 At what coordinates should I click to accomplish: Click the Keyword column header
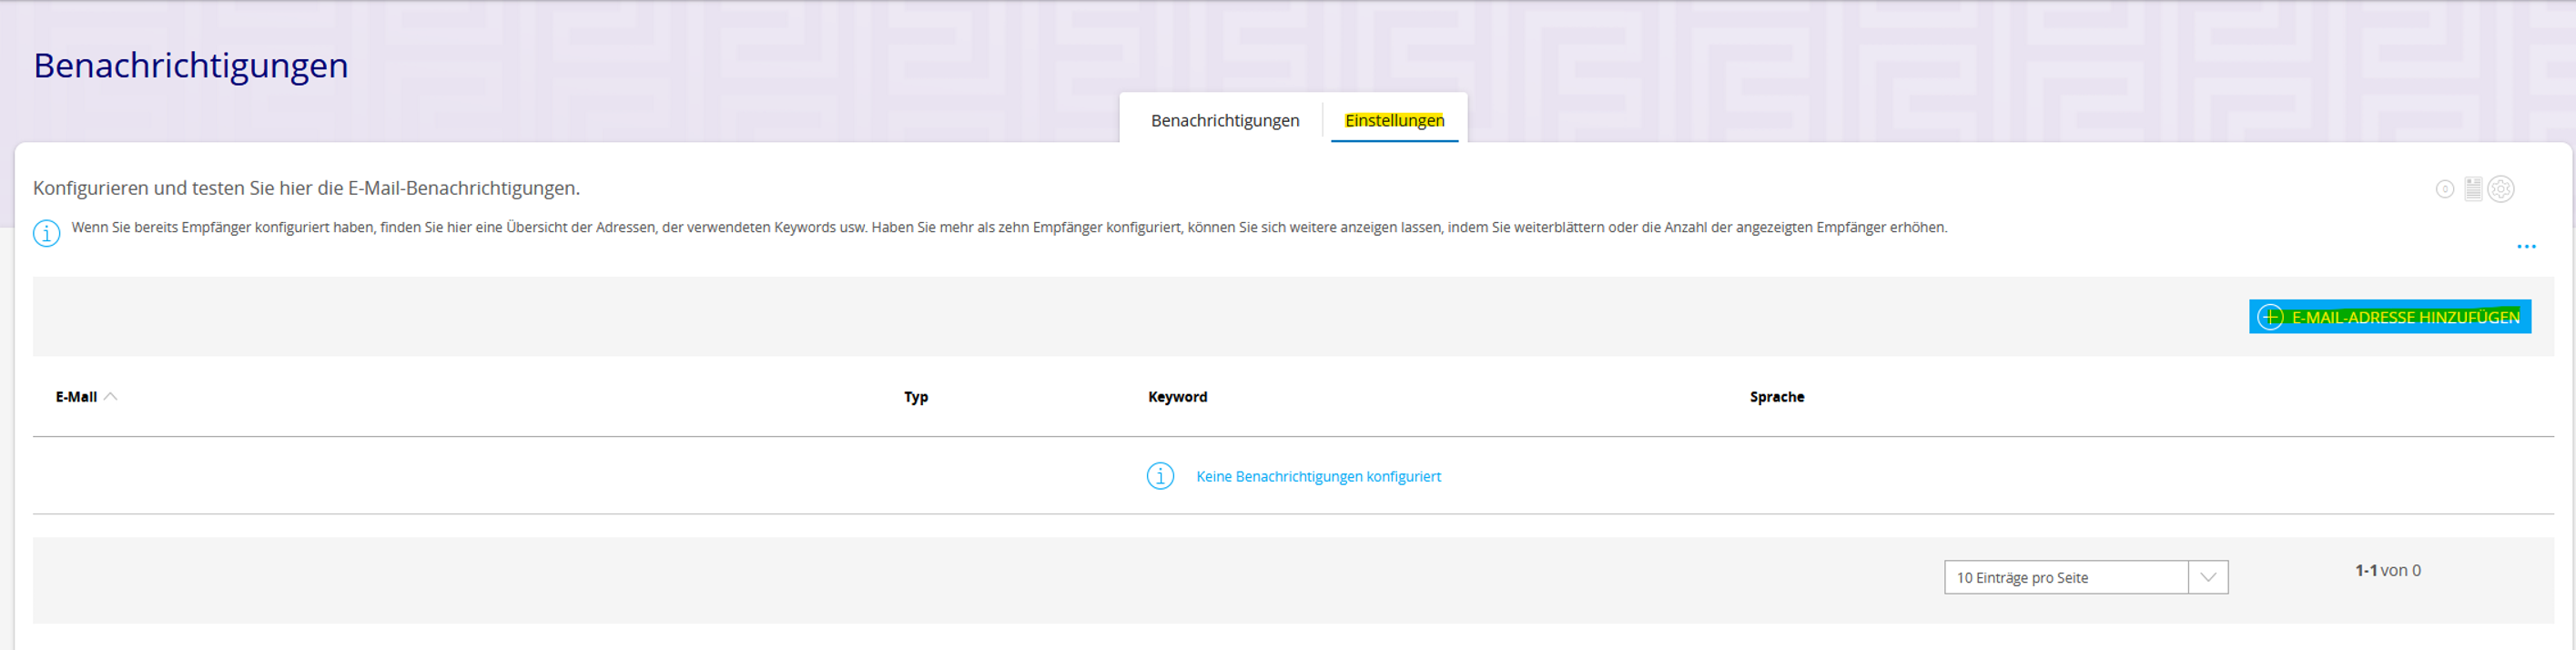1177,397
